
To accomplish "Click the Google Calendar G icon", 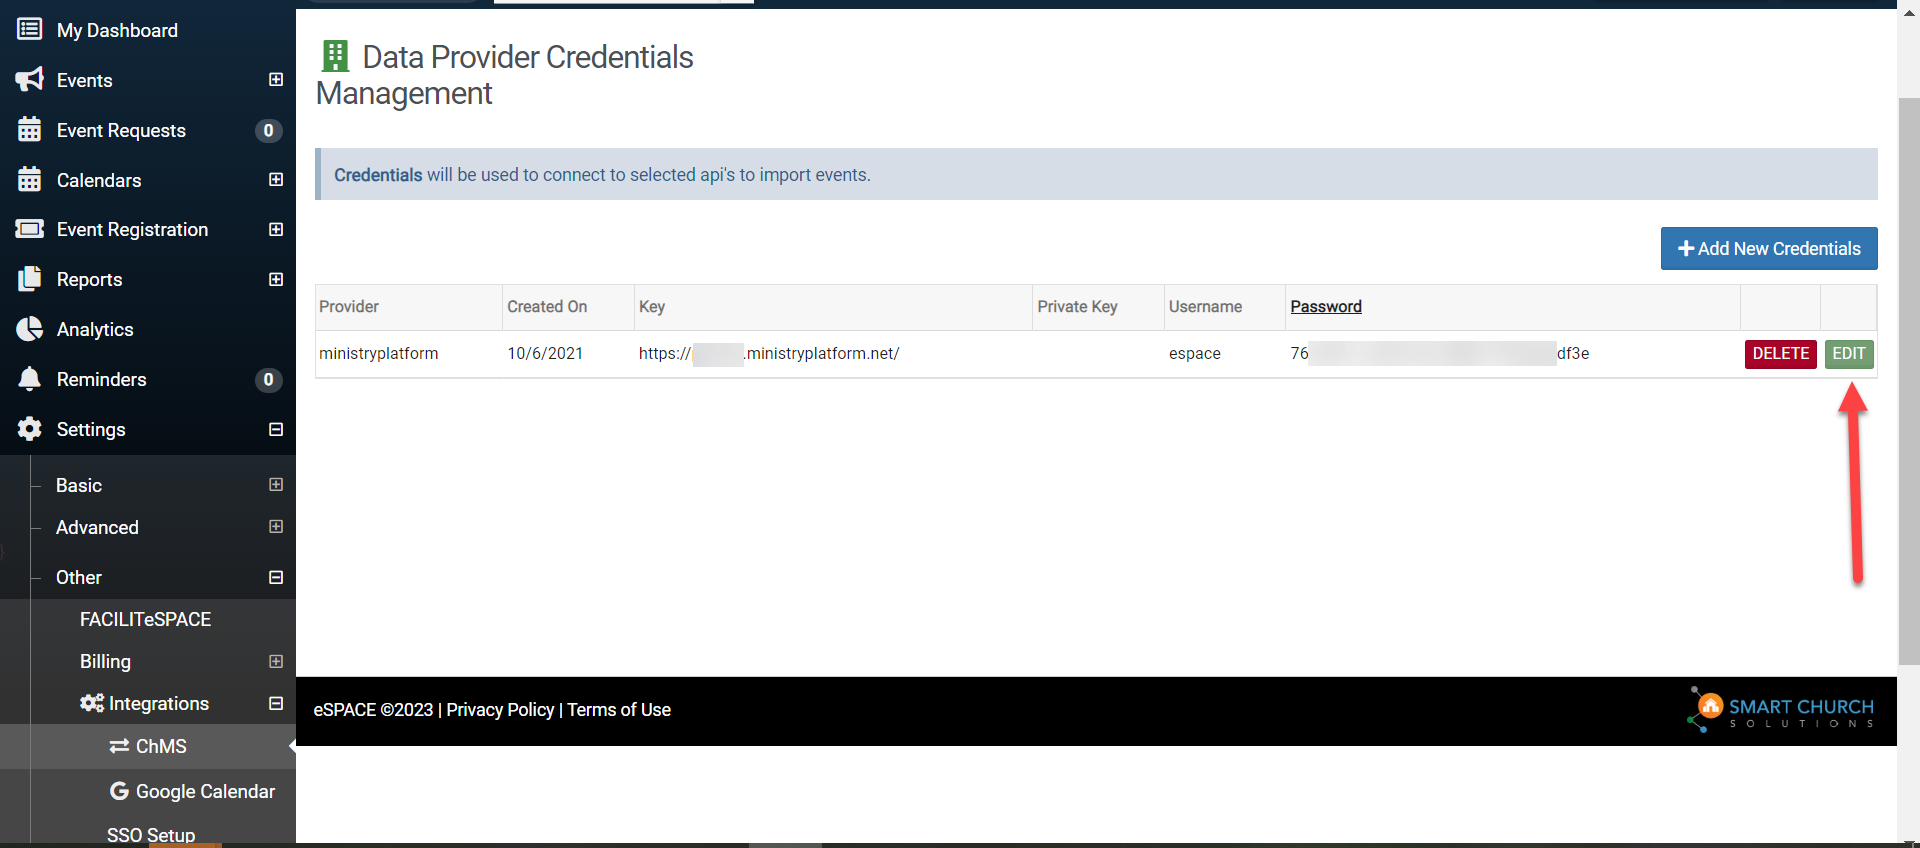I will [x=119, y=791].
